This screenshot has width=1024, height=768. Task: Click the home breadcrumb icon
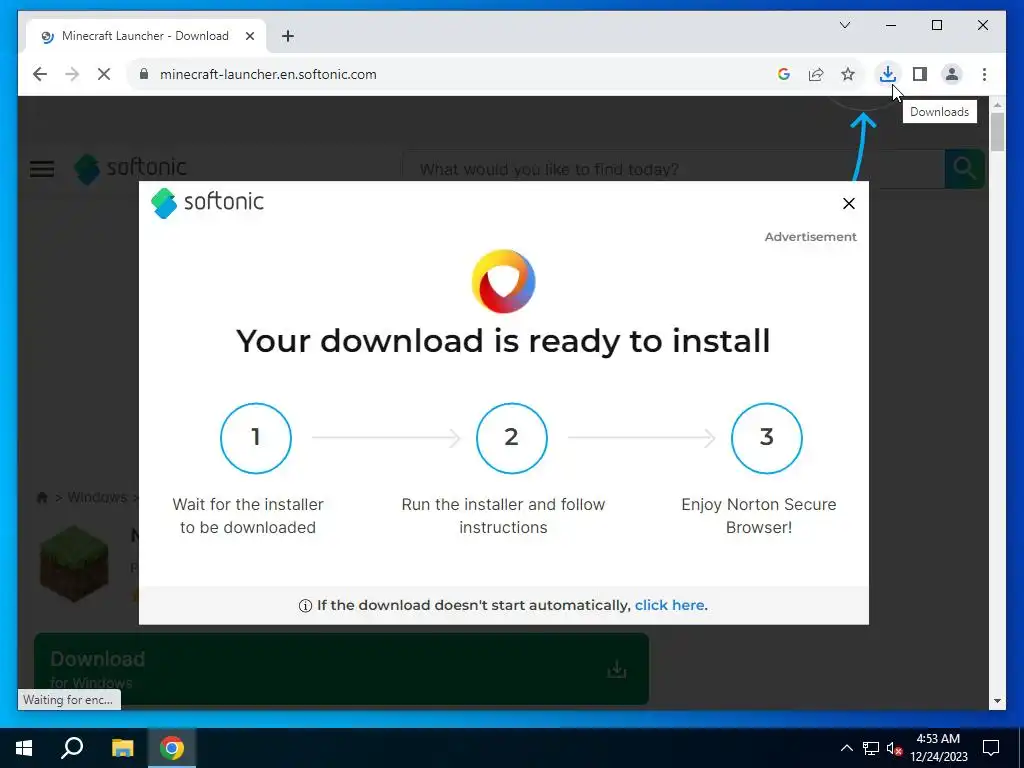coord(42,498)
